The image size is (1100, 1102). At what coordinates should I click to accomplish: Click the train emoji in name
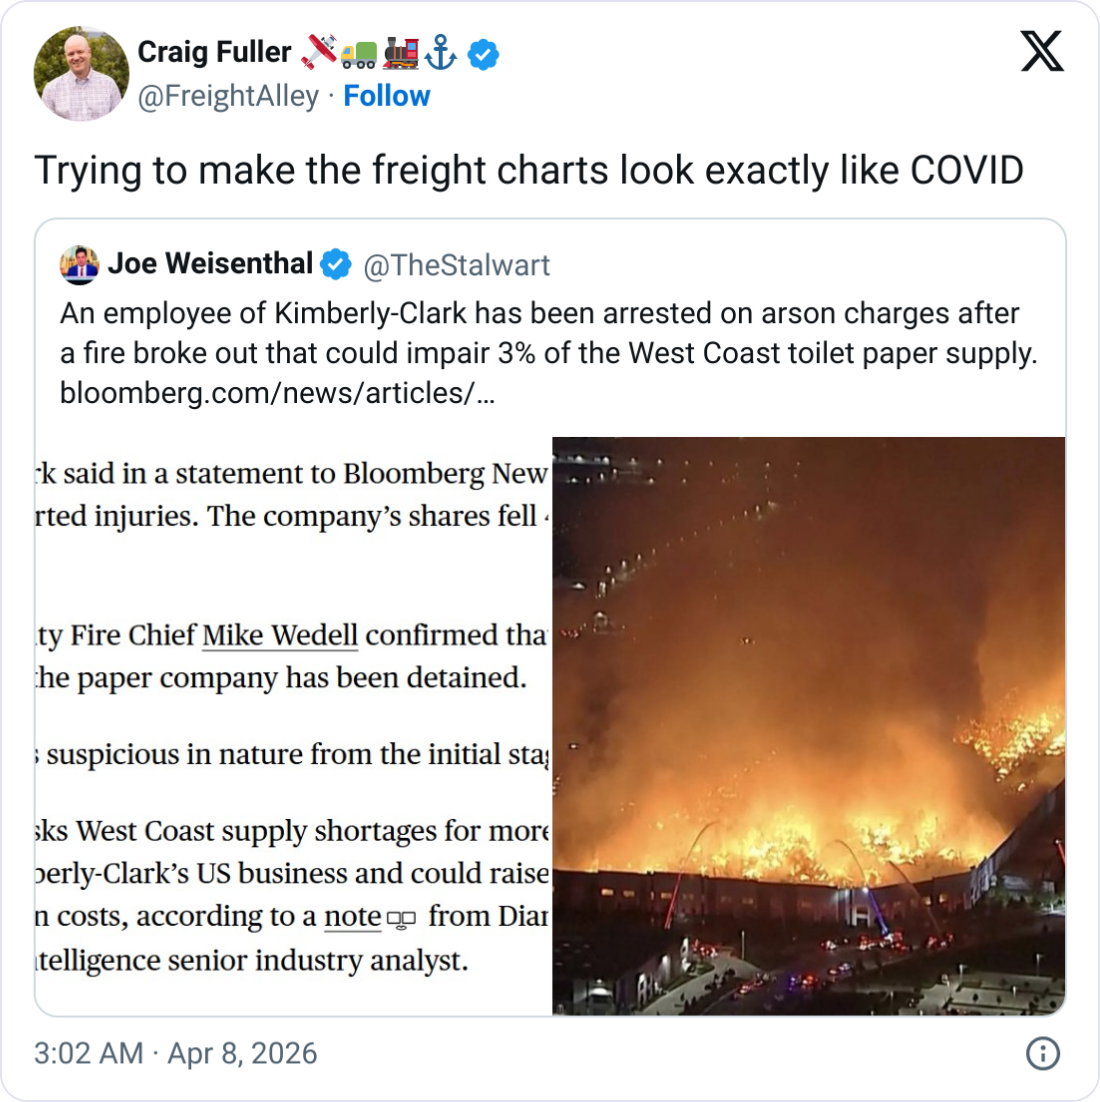(400, 53)
